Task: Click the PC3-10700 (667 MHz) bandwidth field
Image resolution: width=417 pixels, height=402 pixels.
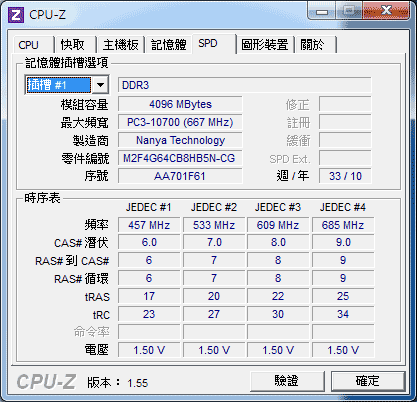Action: (x=180, y=122)
